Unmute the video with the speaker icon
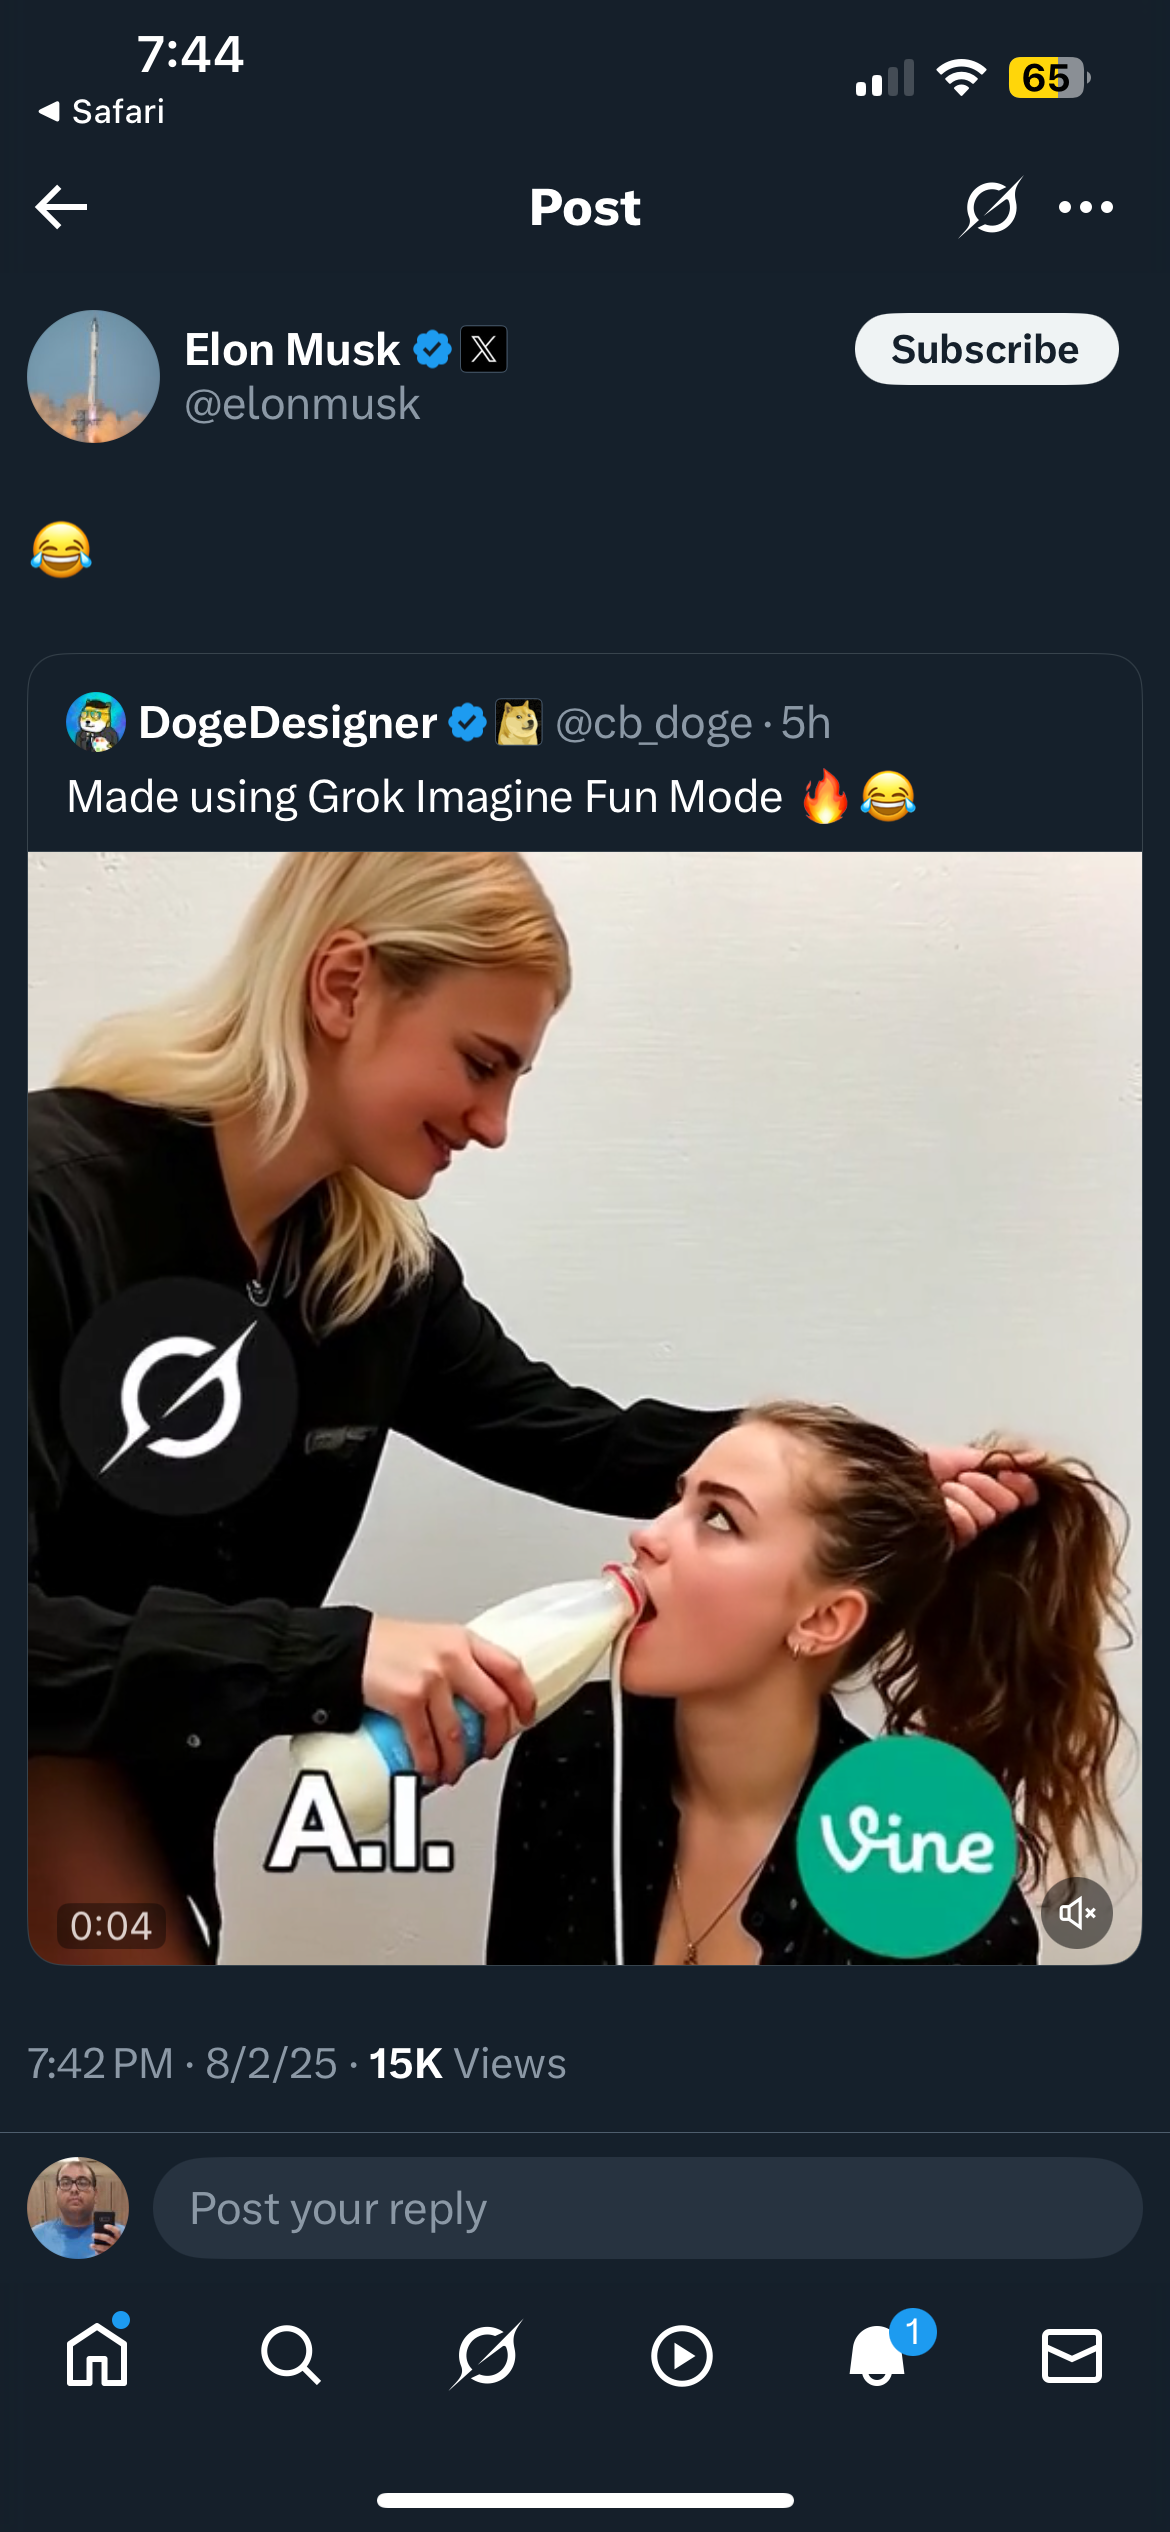Viewport: 1170px width, 2532px height. click(1077, 1913)
